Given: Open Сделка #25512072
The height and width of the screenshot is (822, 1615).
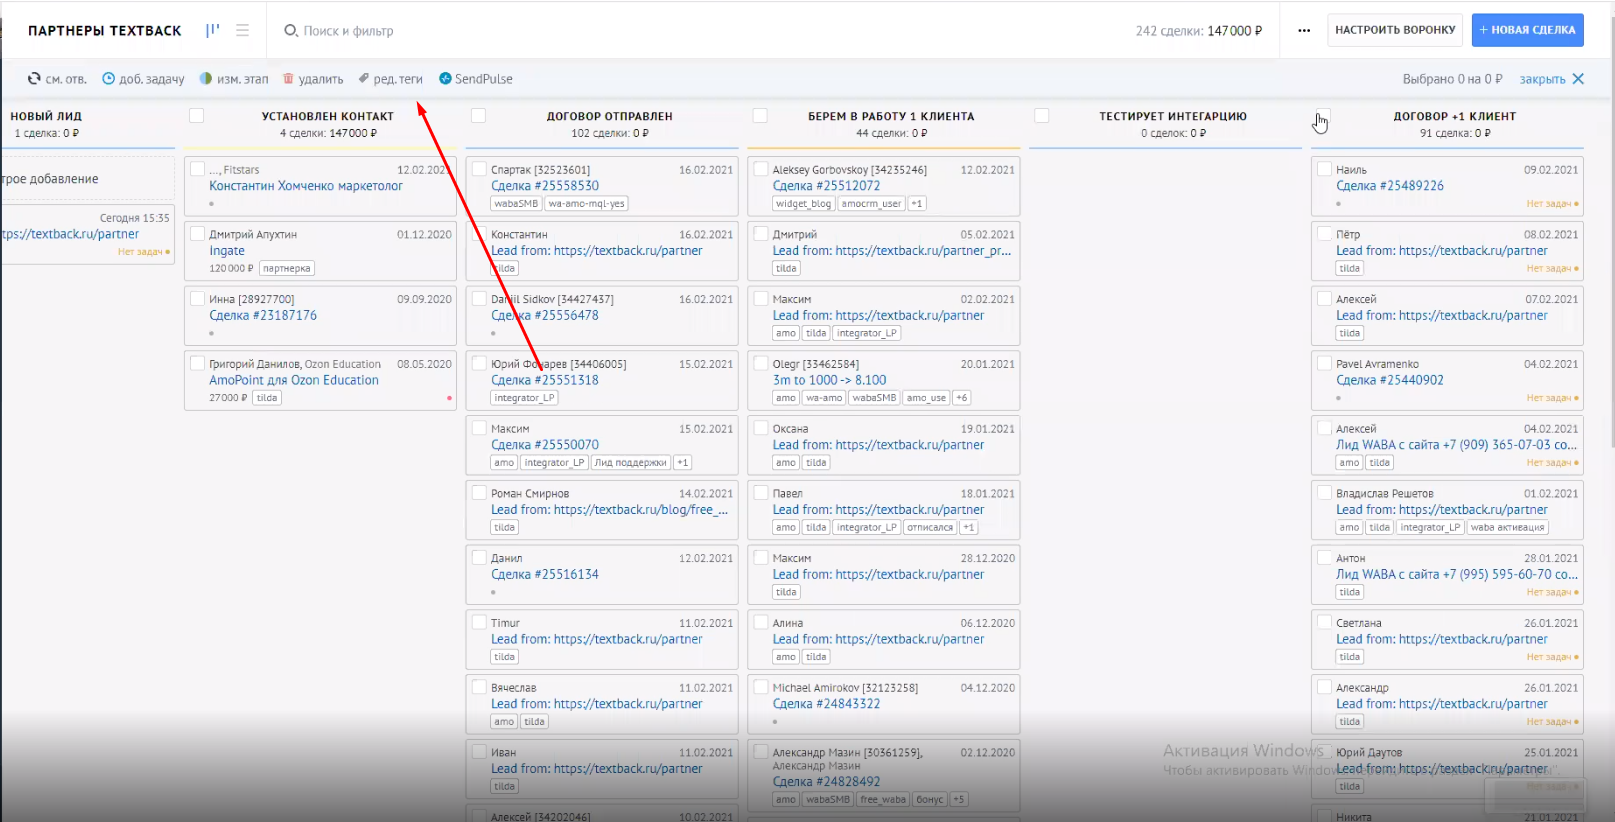Looking at the screenshot, I should (x=827, y=186).
